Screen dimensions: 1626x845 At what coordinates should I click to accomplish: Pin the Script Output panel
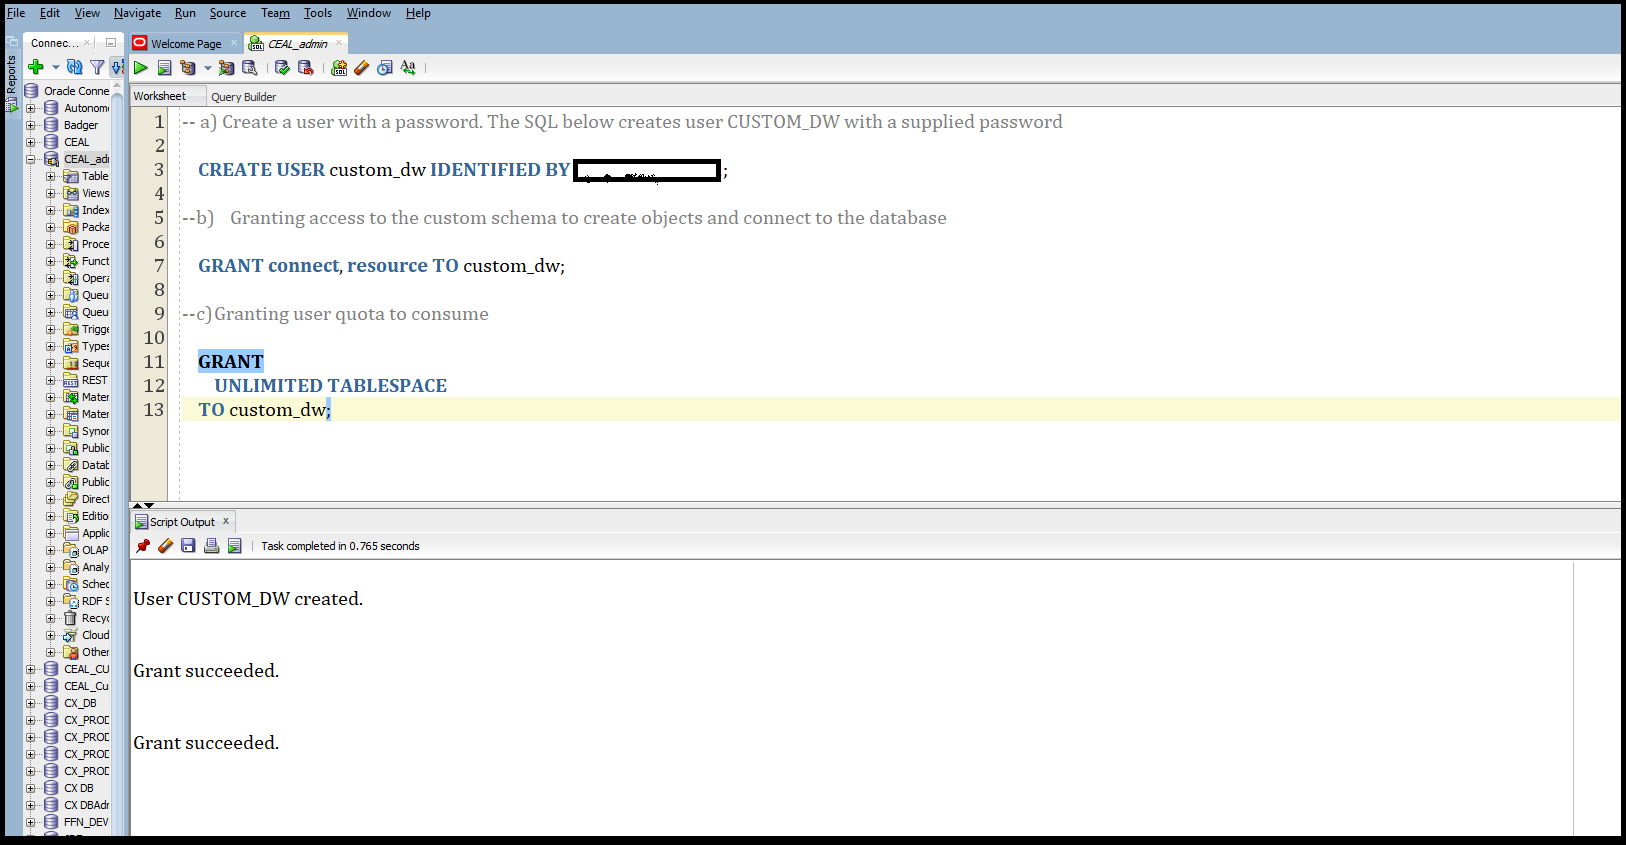pos(143,546)
